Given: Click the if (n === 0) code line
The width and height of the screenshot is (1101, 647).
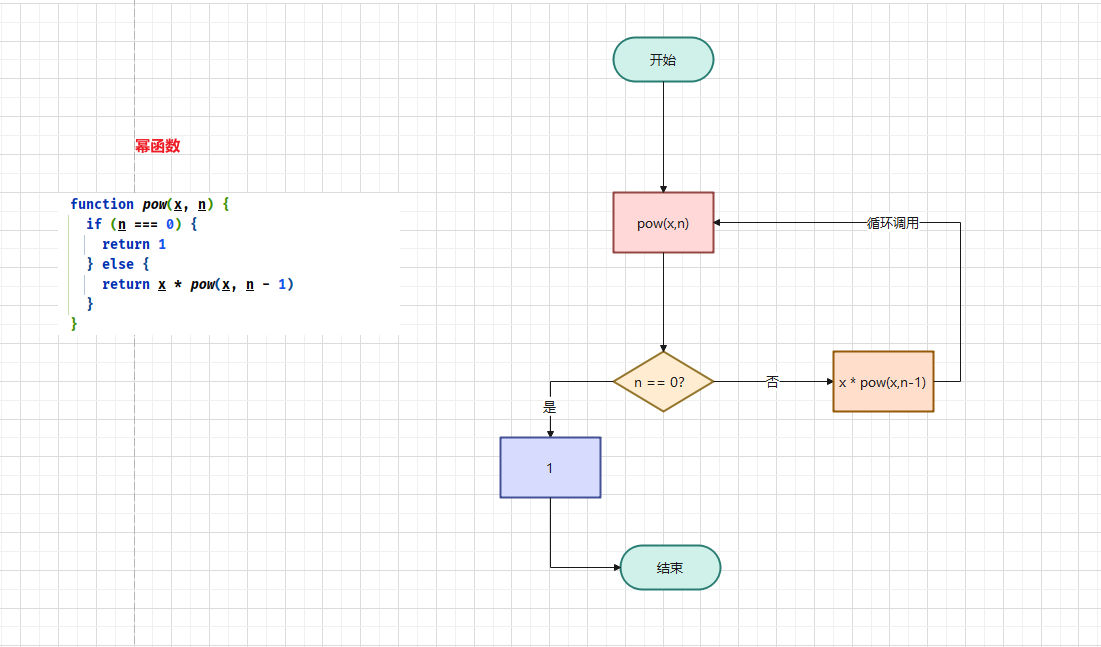Looking at the screenshot, I should [142, 224].
